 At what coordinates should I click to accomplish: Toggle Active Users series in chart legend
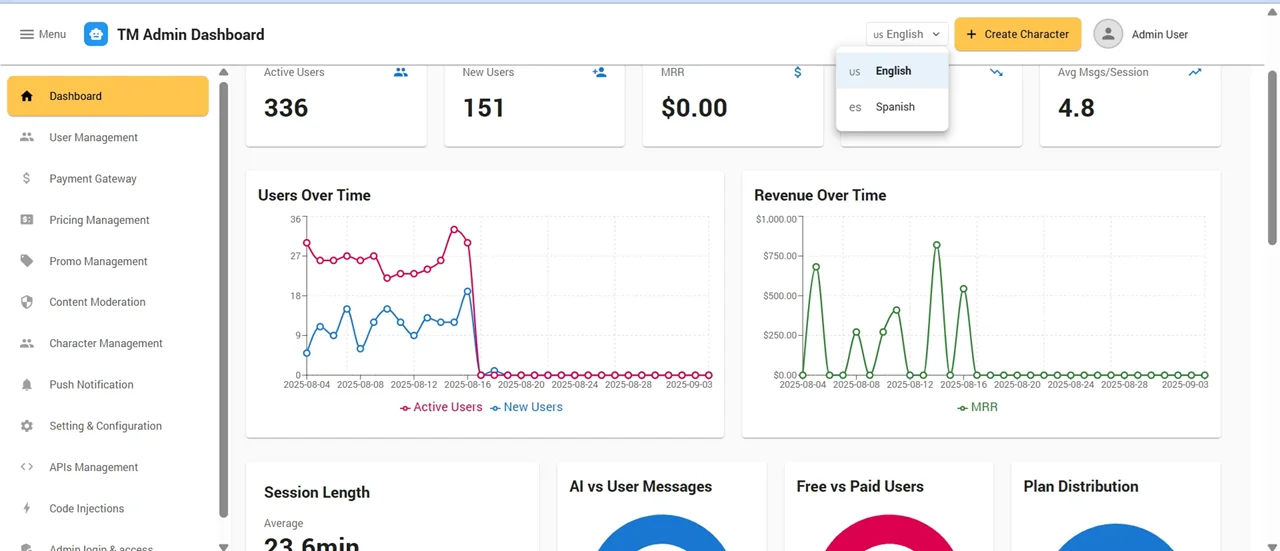click(441, 408)
